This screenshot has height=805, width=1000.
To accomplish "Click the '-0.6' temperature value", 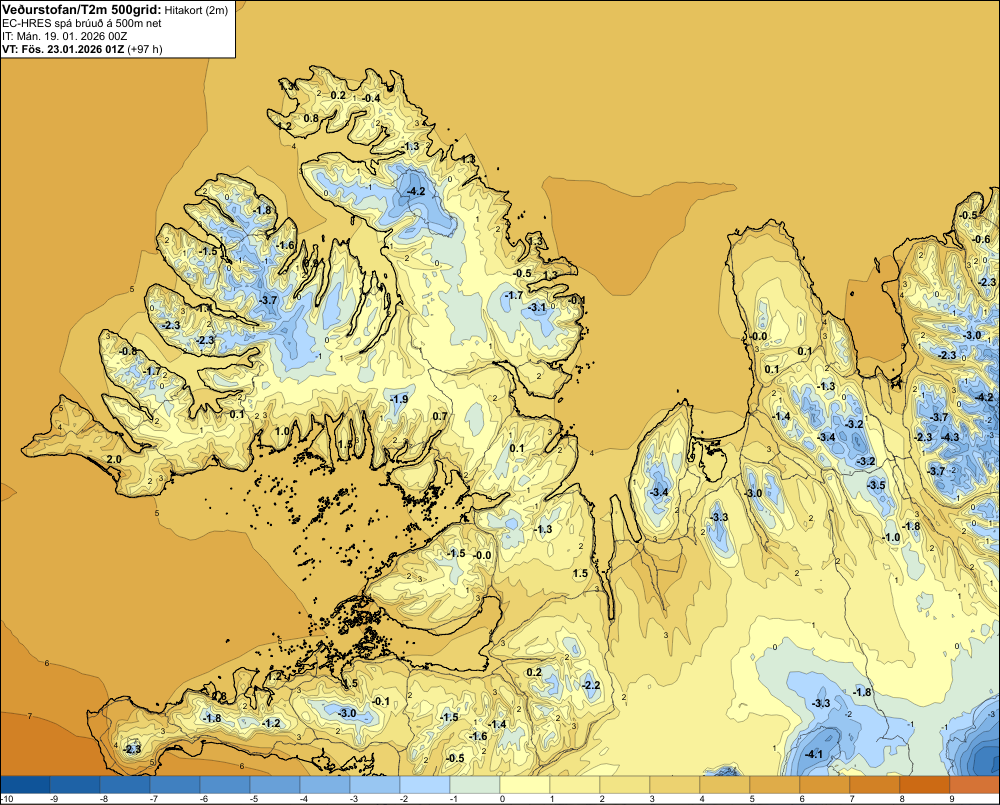I will (981, 239).
